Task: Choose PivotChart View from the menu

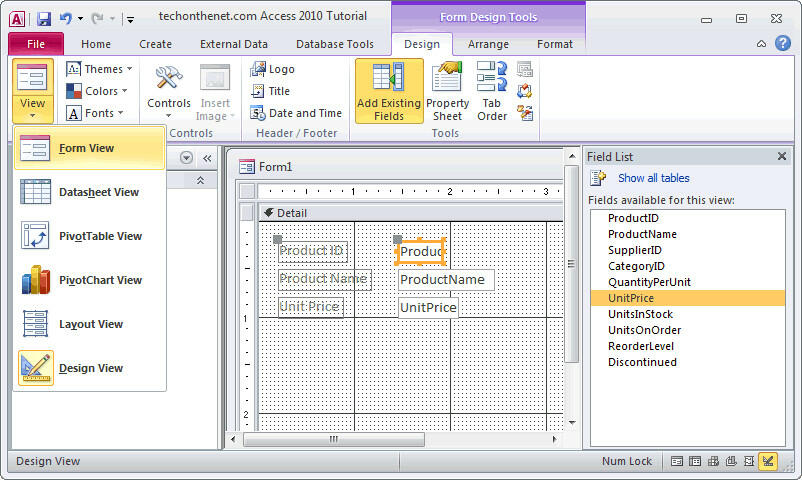Action: (x=90, y=280)
